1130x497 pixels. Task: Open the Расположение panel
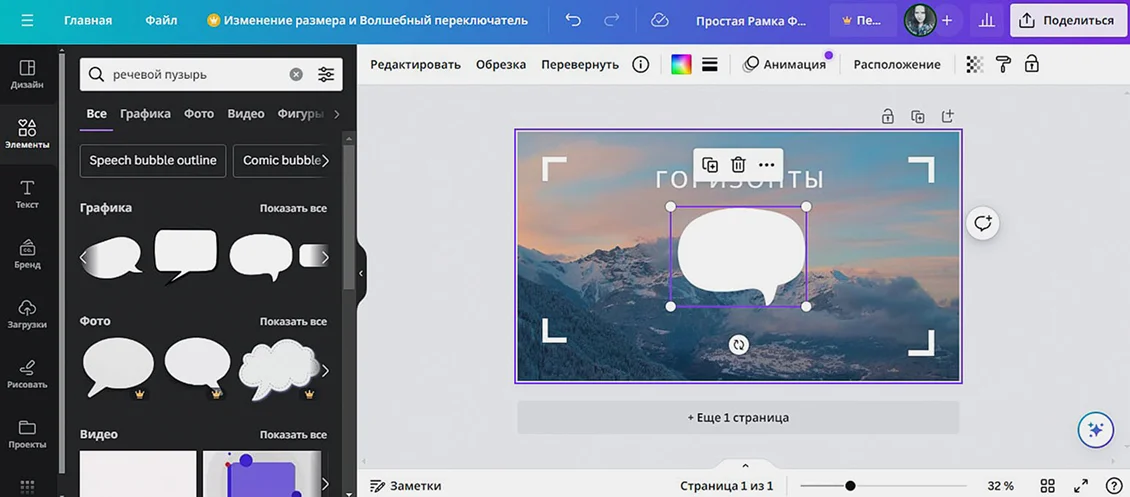(897, 64)
